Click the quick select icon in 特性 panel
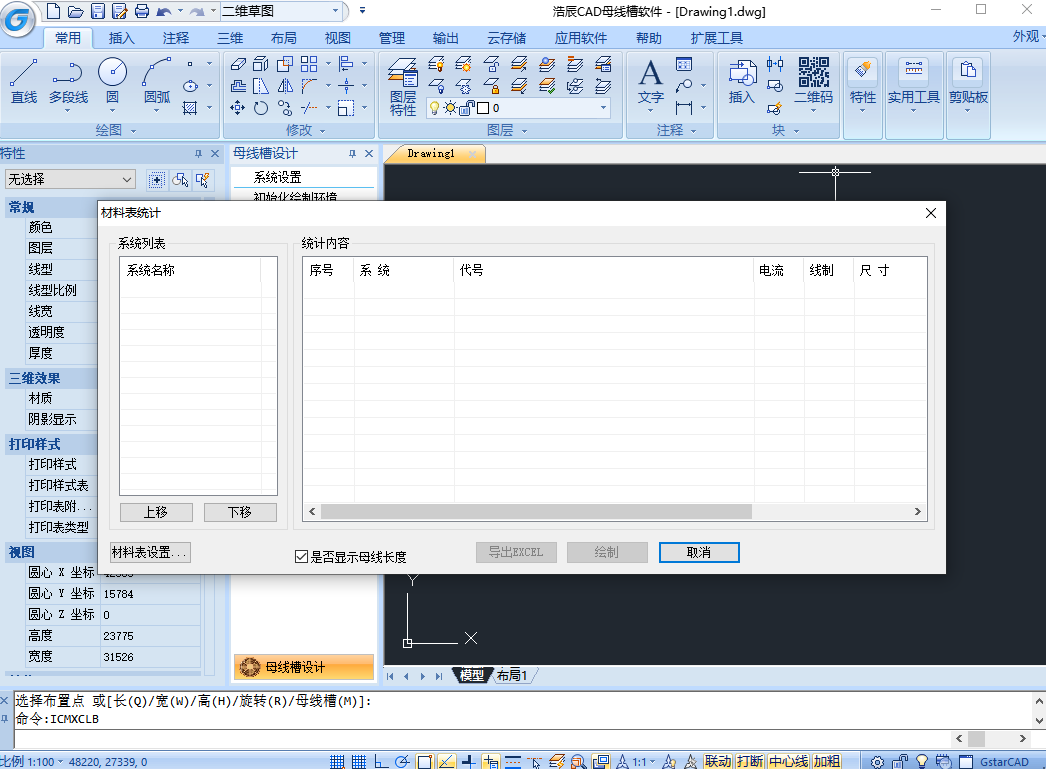The height and width of the screenshot is (769, 1046). (x=202, y=179)
